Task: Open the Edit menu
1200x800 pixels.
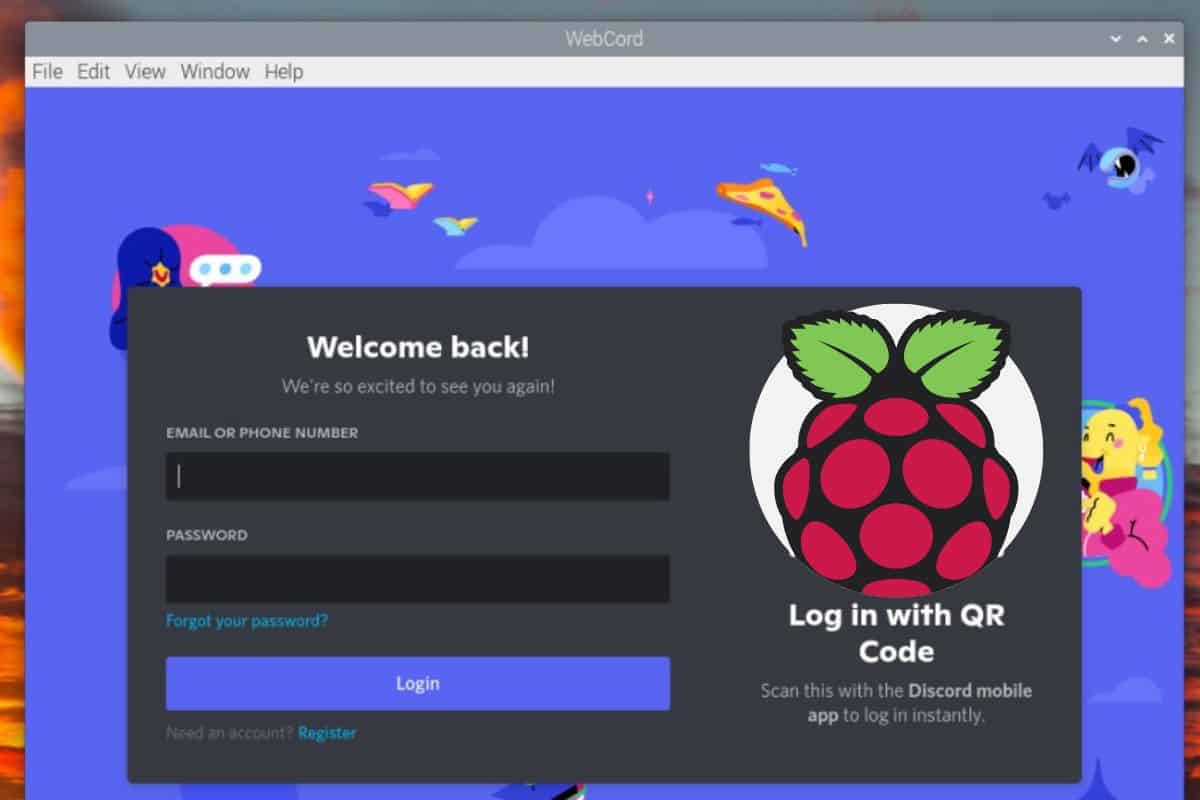Action: click(x=93, y=71)
